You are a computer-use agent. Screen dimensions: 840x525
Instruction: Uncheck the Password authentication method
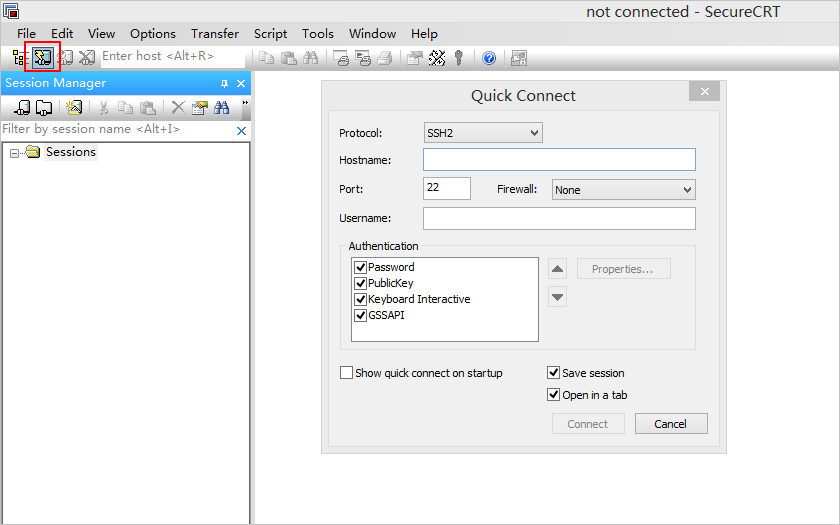click(x=361, y=267)
